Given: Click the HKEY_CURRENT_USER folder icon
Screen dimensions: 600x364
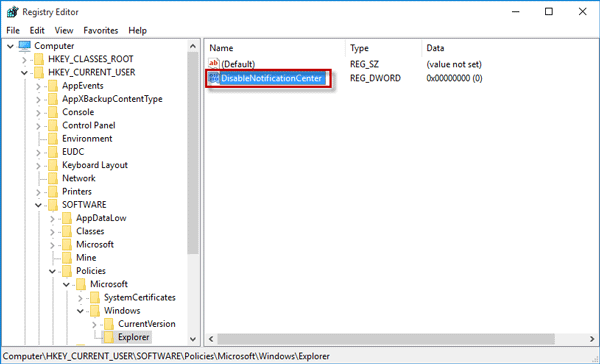Looking at the screenshot, I should 39,72.
